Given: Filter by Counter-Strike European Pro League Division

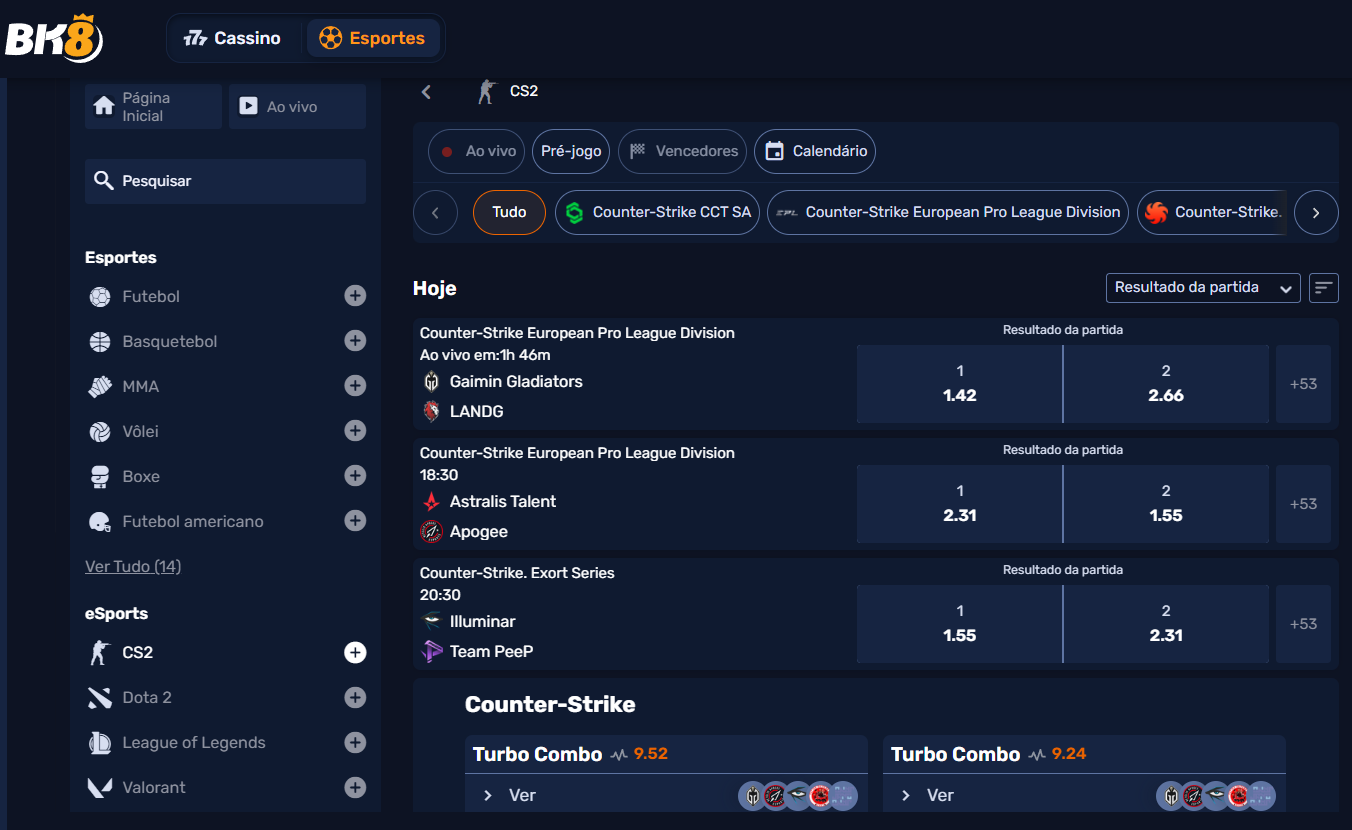Looking at the screenshot, I should click(x=948, y=212).
